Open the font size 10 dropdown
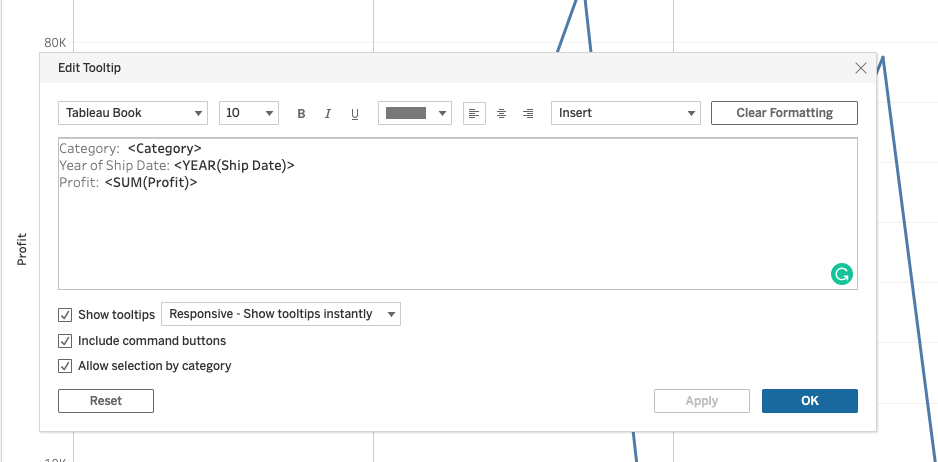This screenshot has width=938, height=462. point(249,113)
